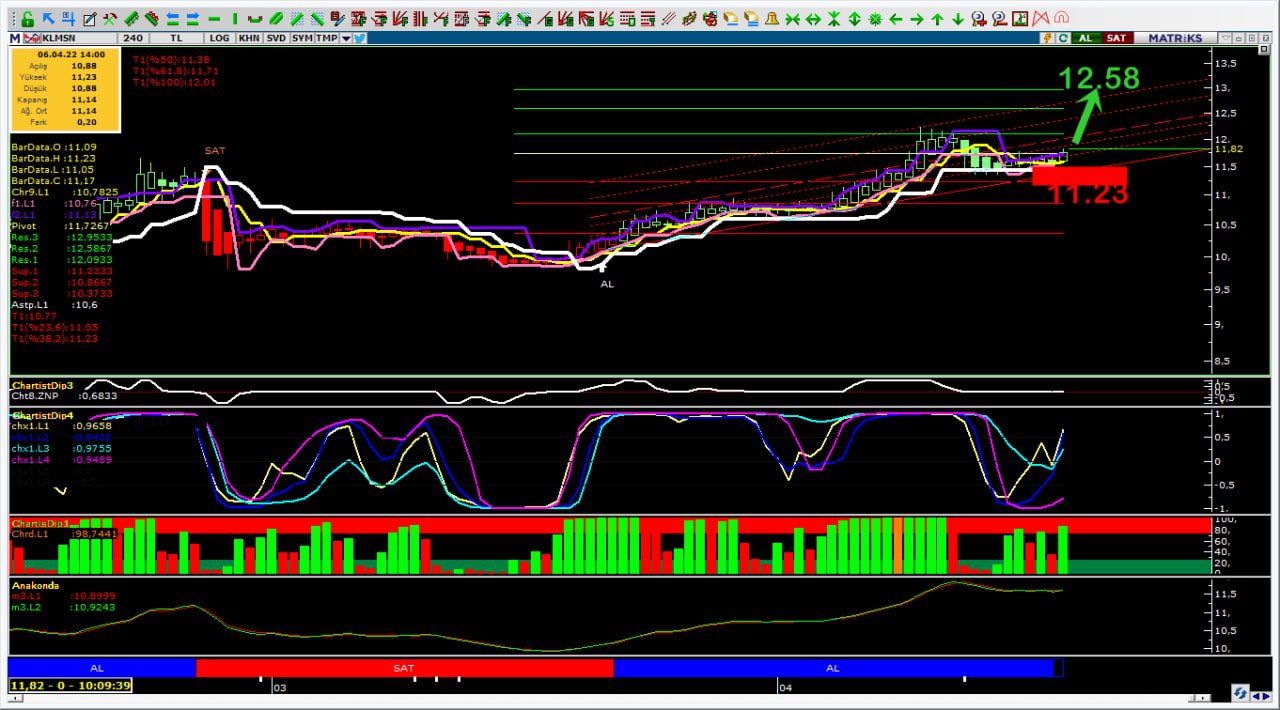The image size is (1280, 710).
Task: Click the TL currency header item
Action: click(176, 38)
